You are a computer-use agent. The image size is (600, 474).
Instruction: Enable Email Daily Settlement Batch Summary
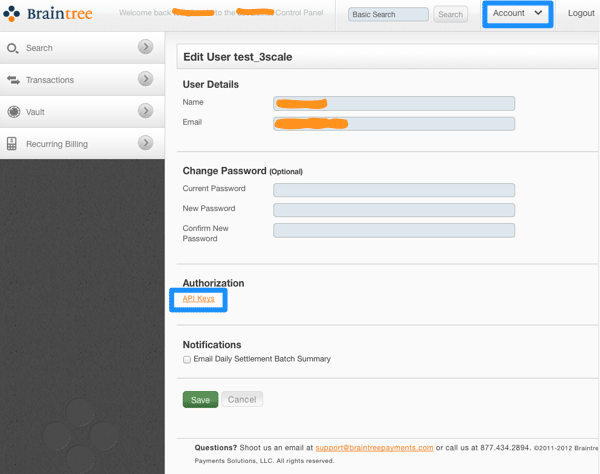pos(187,359)
